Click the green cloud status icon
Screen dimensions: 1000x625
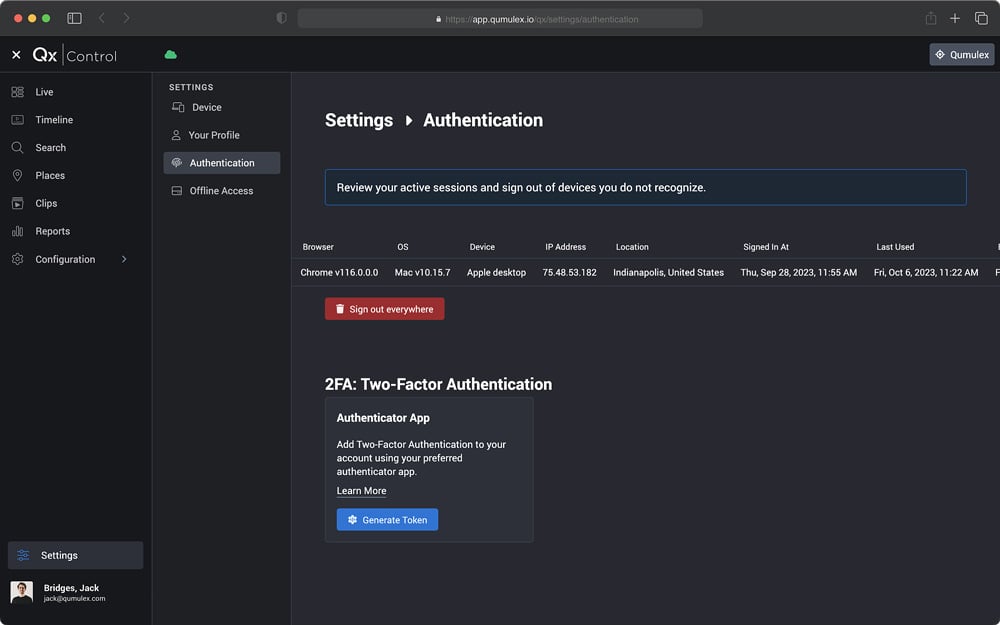[170, 55]
